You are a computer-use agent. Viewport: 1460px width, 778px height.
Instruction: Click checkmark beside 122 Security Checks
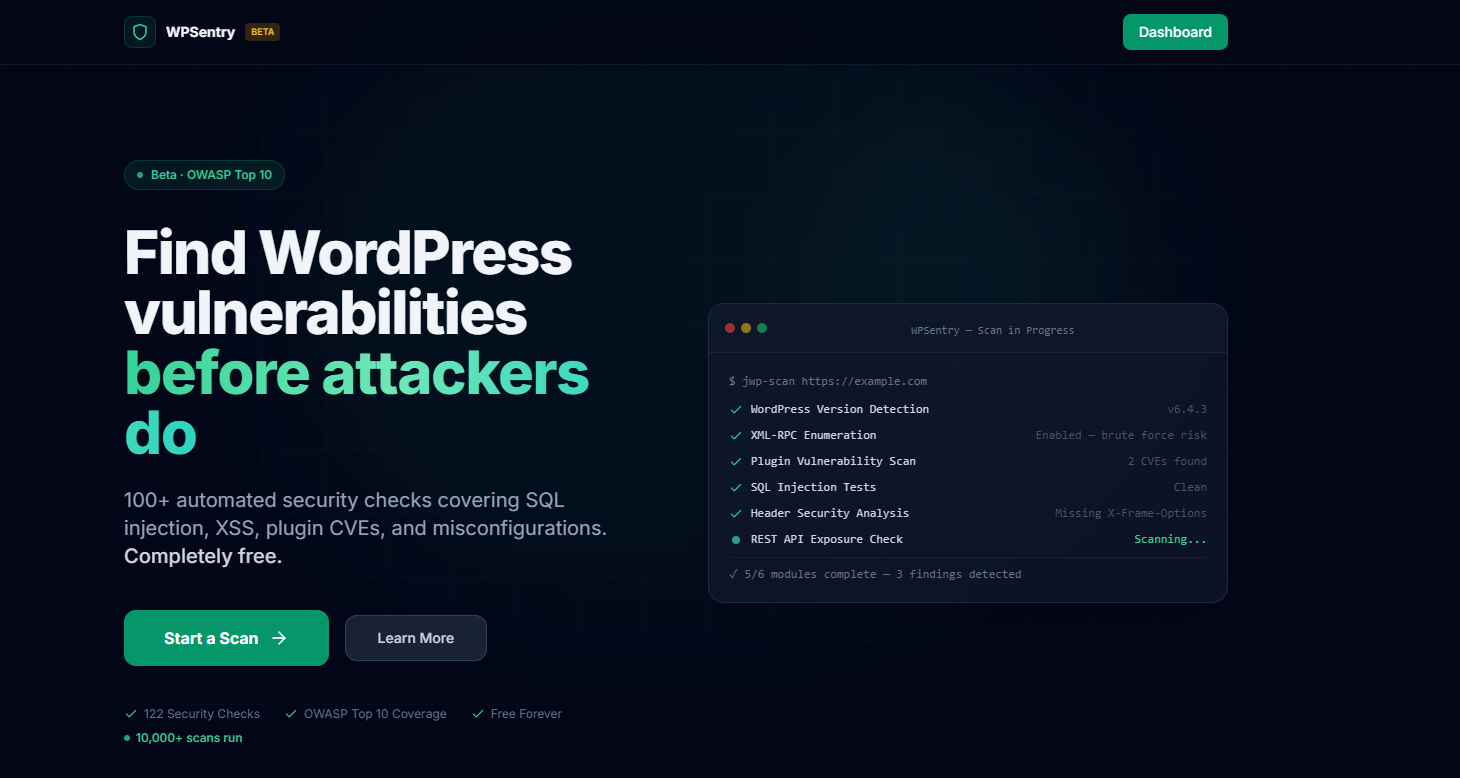click(130, 713)
